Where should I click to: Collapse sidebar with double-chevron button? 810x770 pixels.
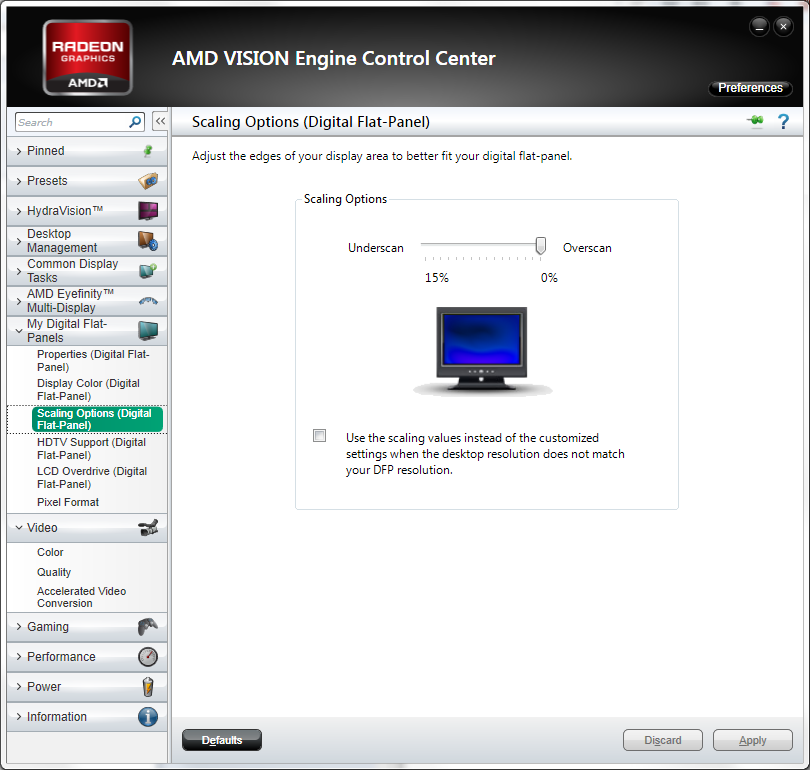pos(160,122)
